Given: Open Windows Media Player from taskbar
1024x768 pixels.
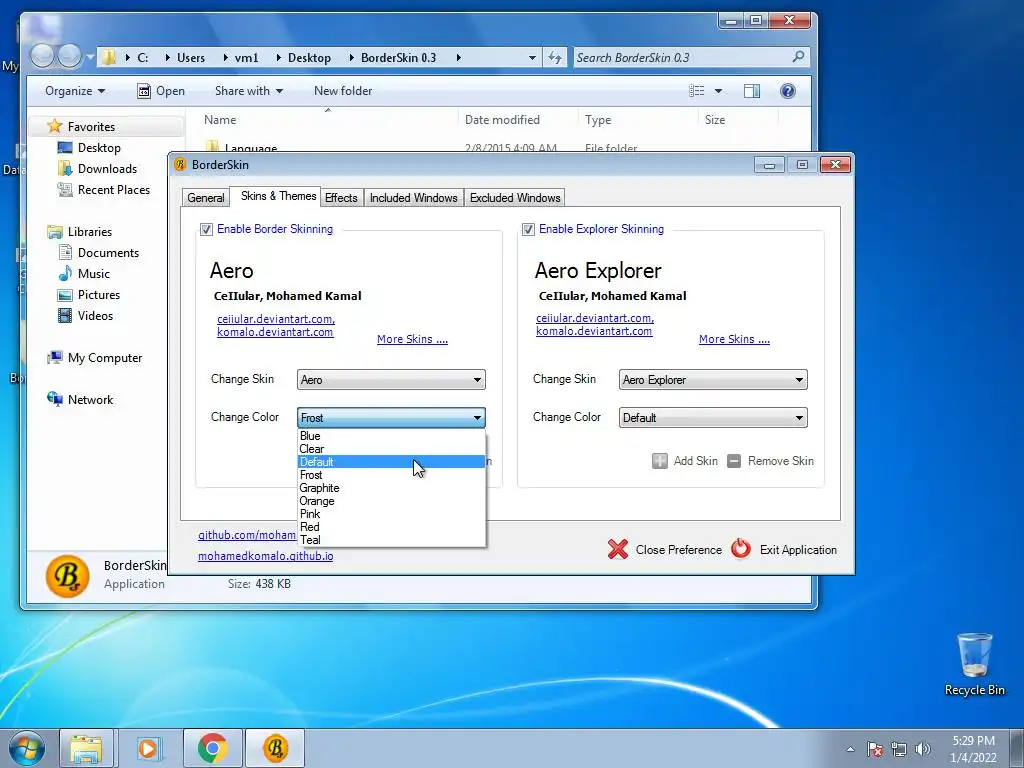Looking at the screenshot, I should [148, 748].
